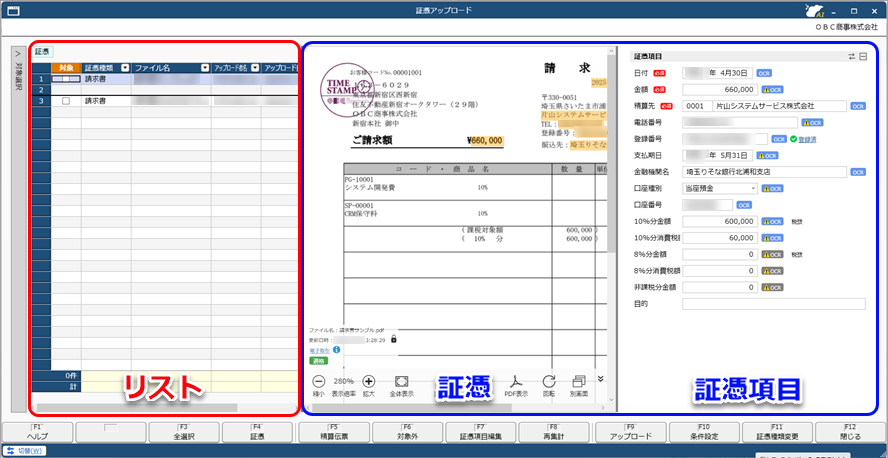
Task: Click the AI assistant icon in title bar
Action: tap(814, 10)
